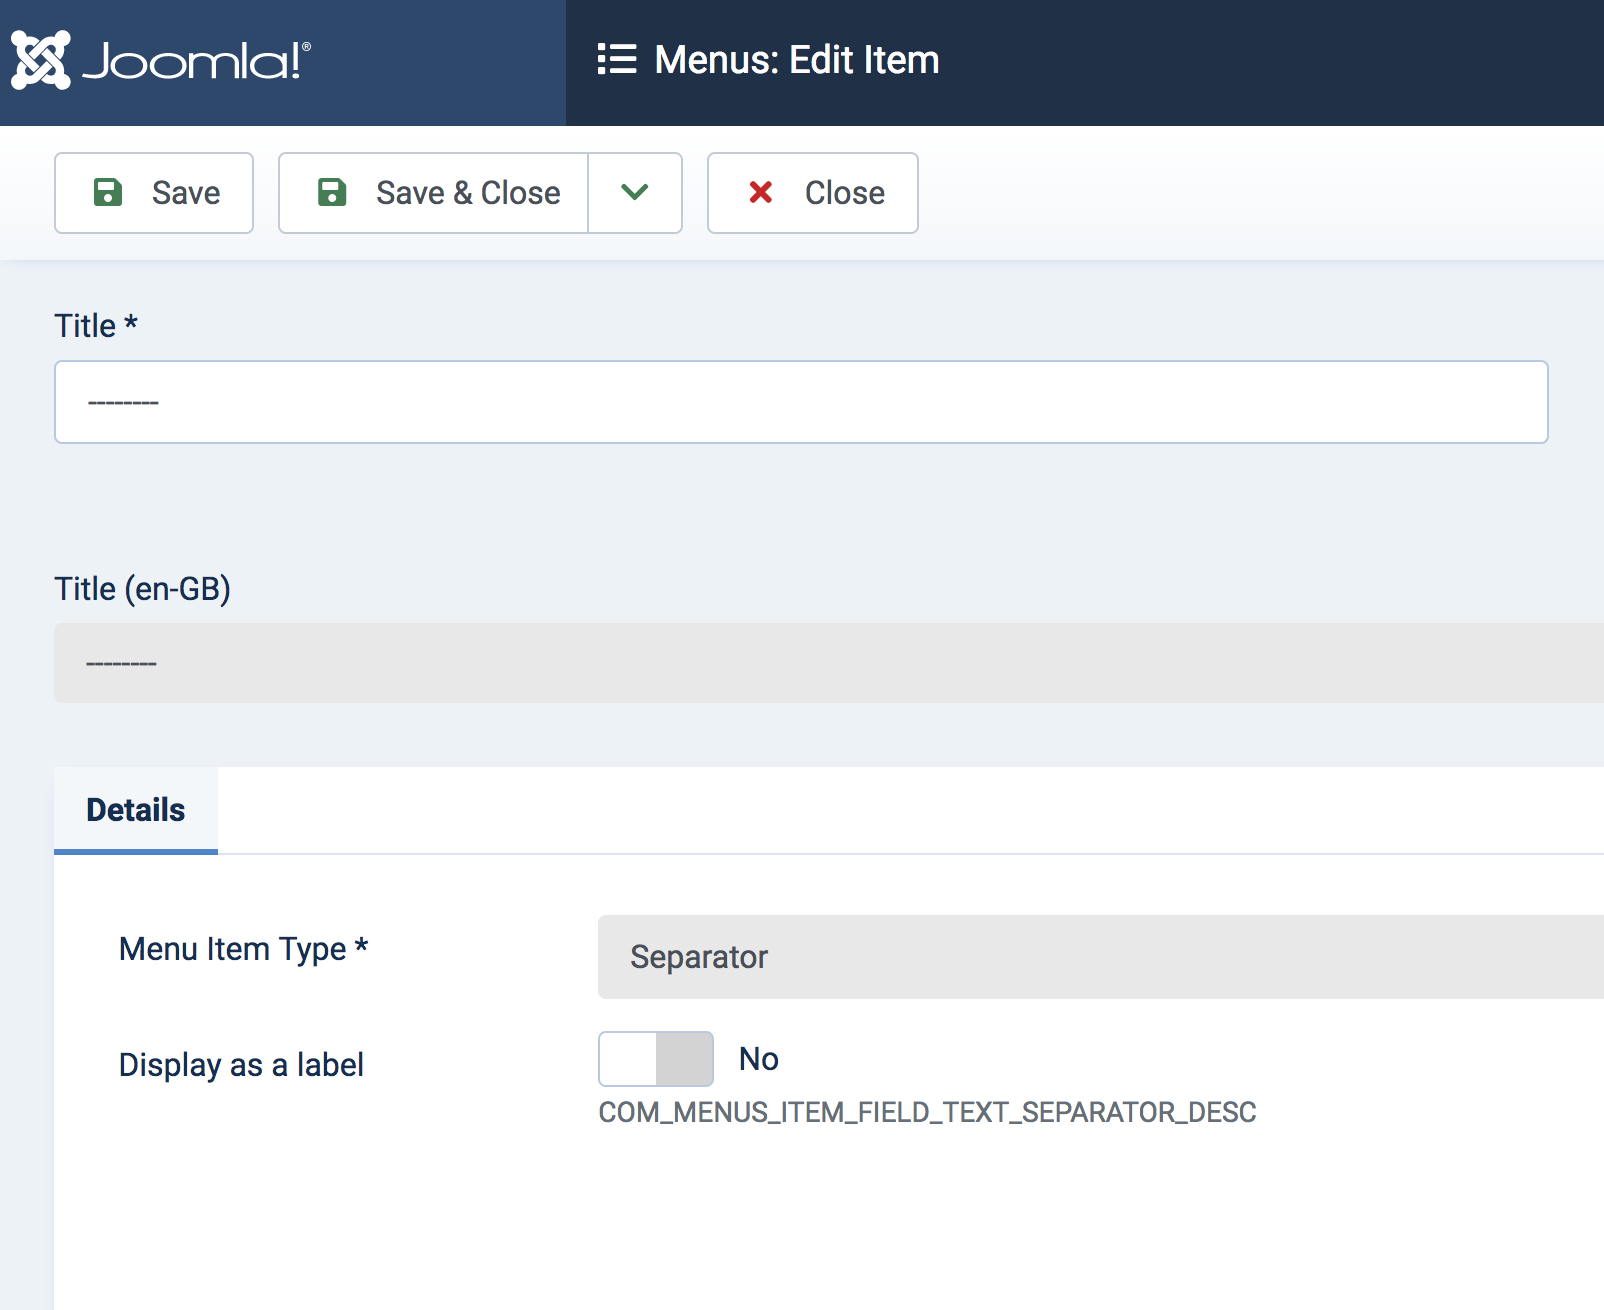Click the Menus: Edit Item heading text
The height and width of the screenshot is (1310, 1604).
click(797, 60)
